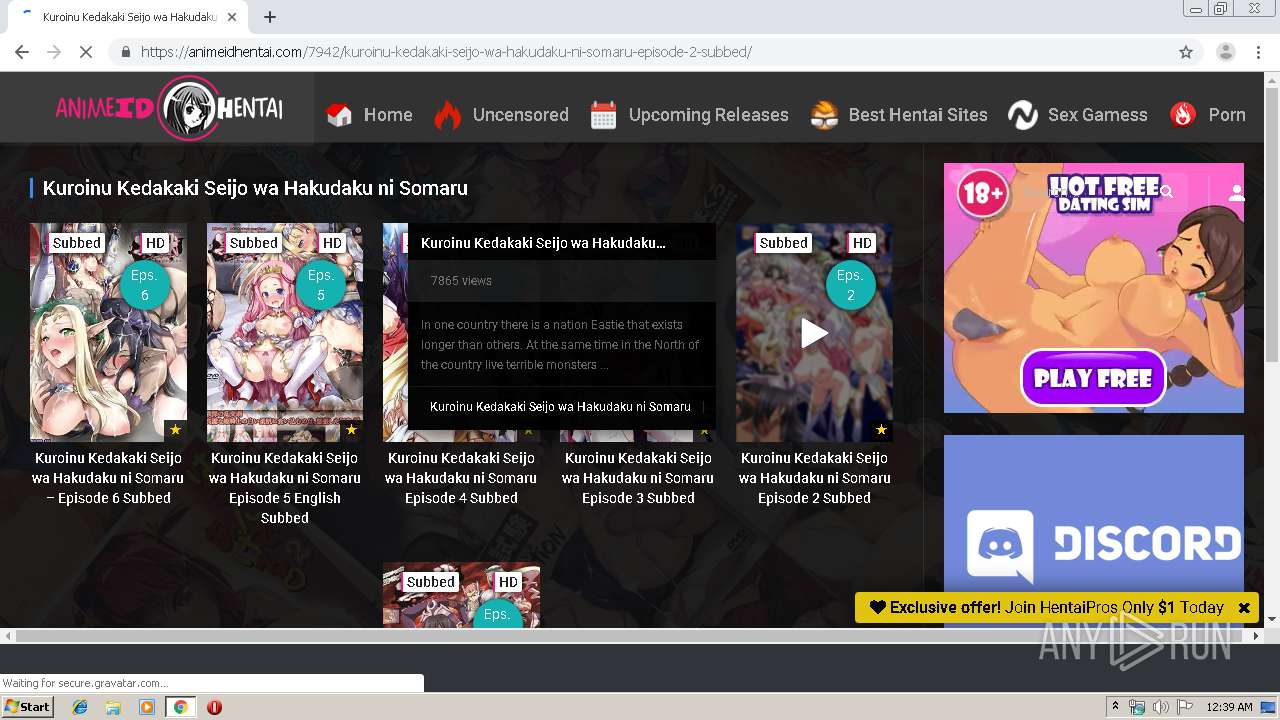This screenshot has height=720, width=1280.
Task: Click the red round taskbar icon
Action: tap(214, 707)
